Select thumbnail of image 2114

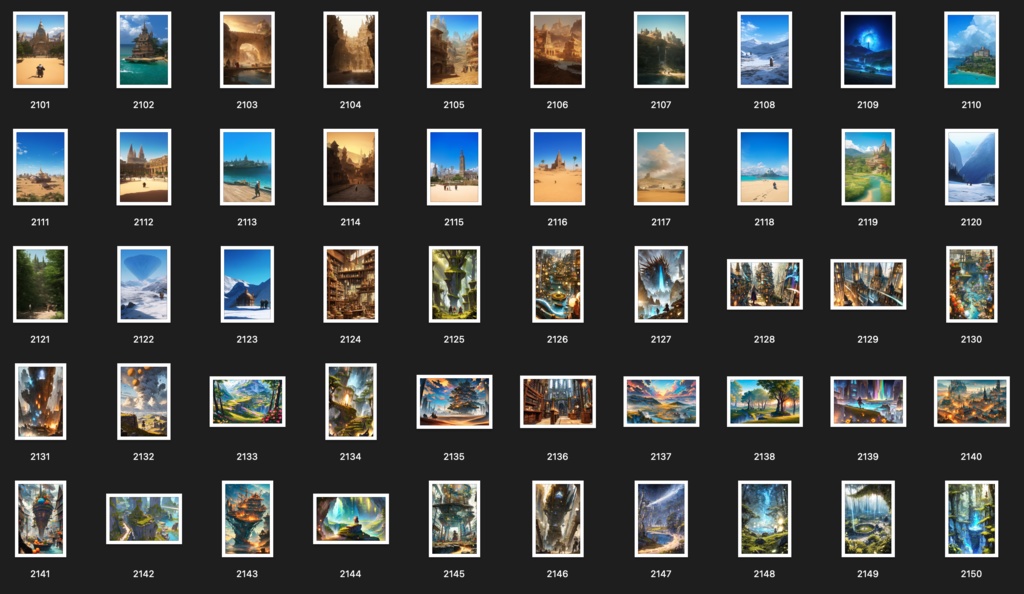[x=351, y=167]
